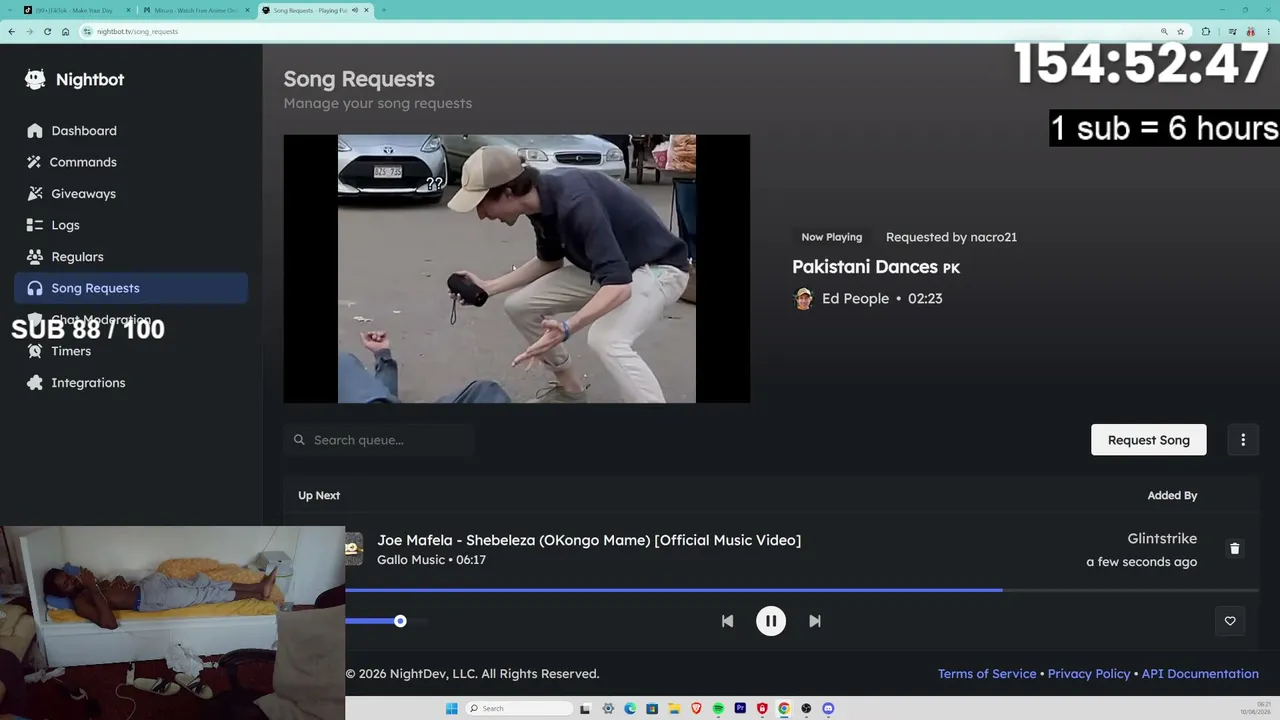The image size is (1280, 720).
Task: Open the API Documentation link
Action: click(x=1200, y=674)
